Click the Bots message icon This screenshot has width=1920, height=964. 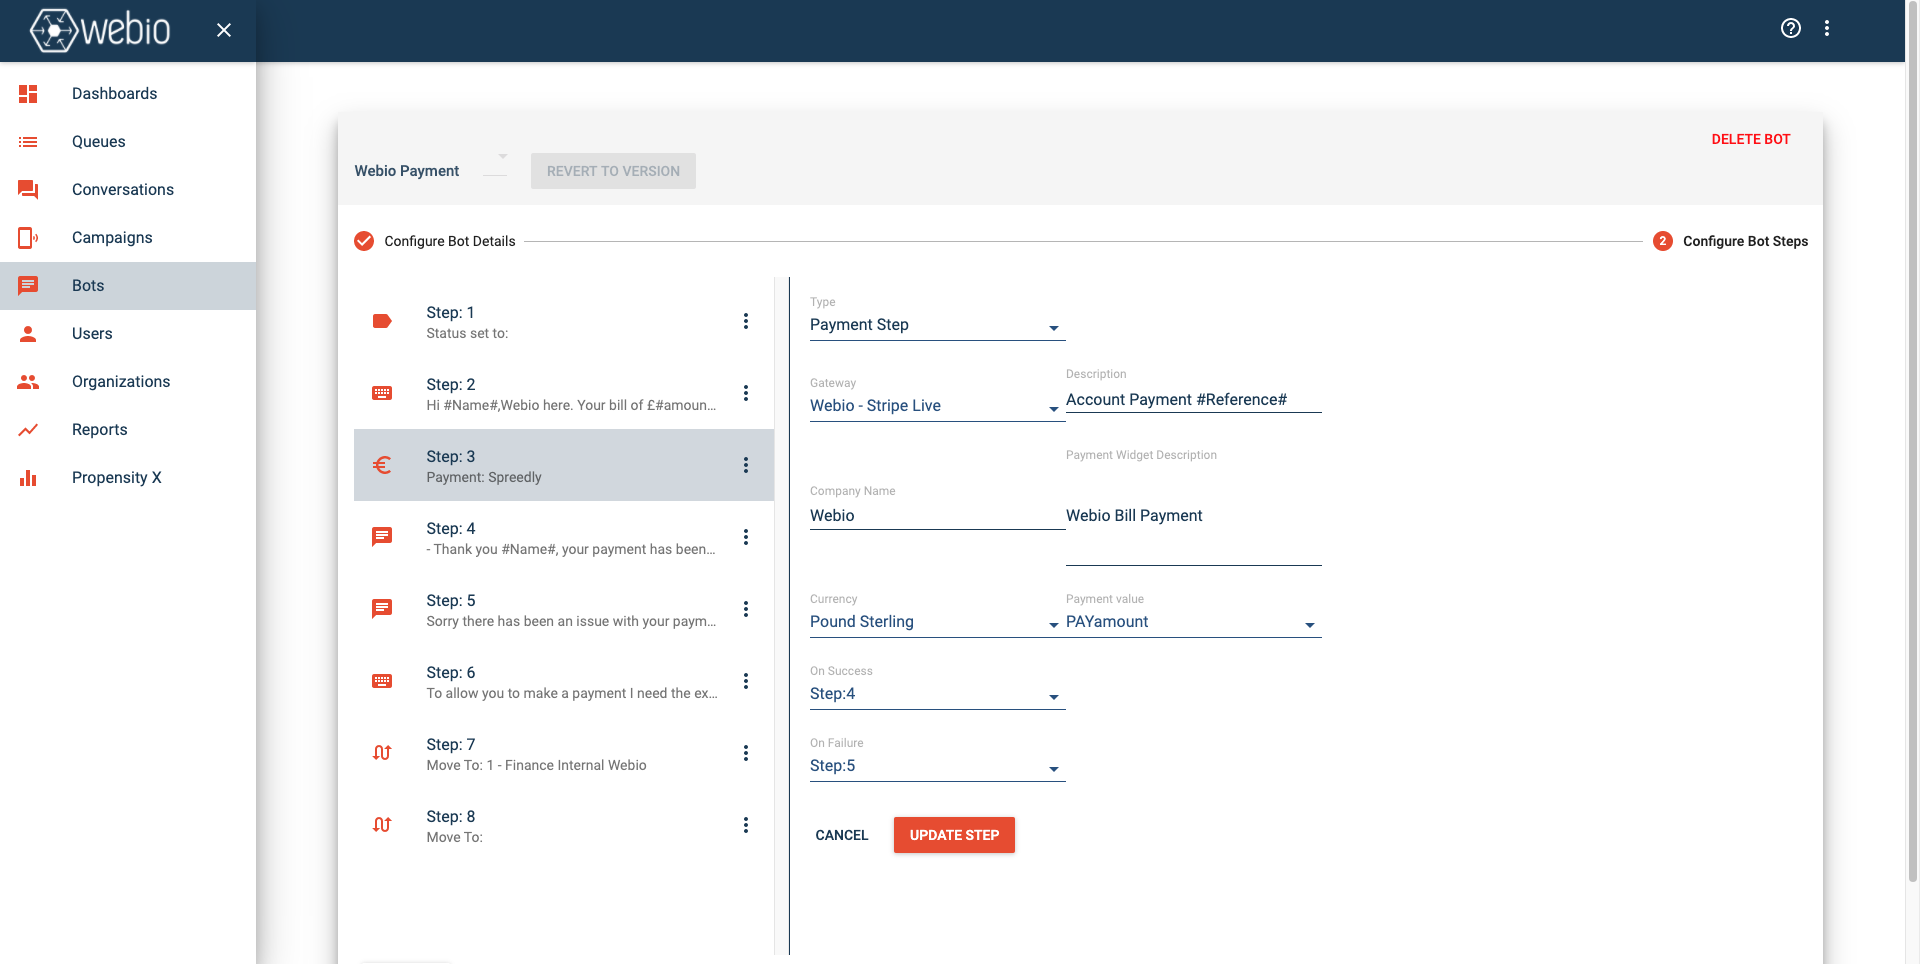click(28, 286)
